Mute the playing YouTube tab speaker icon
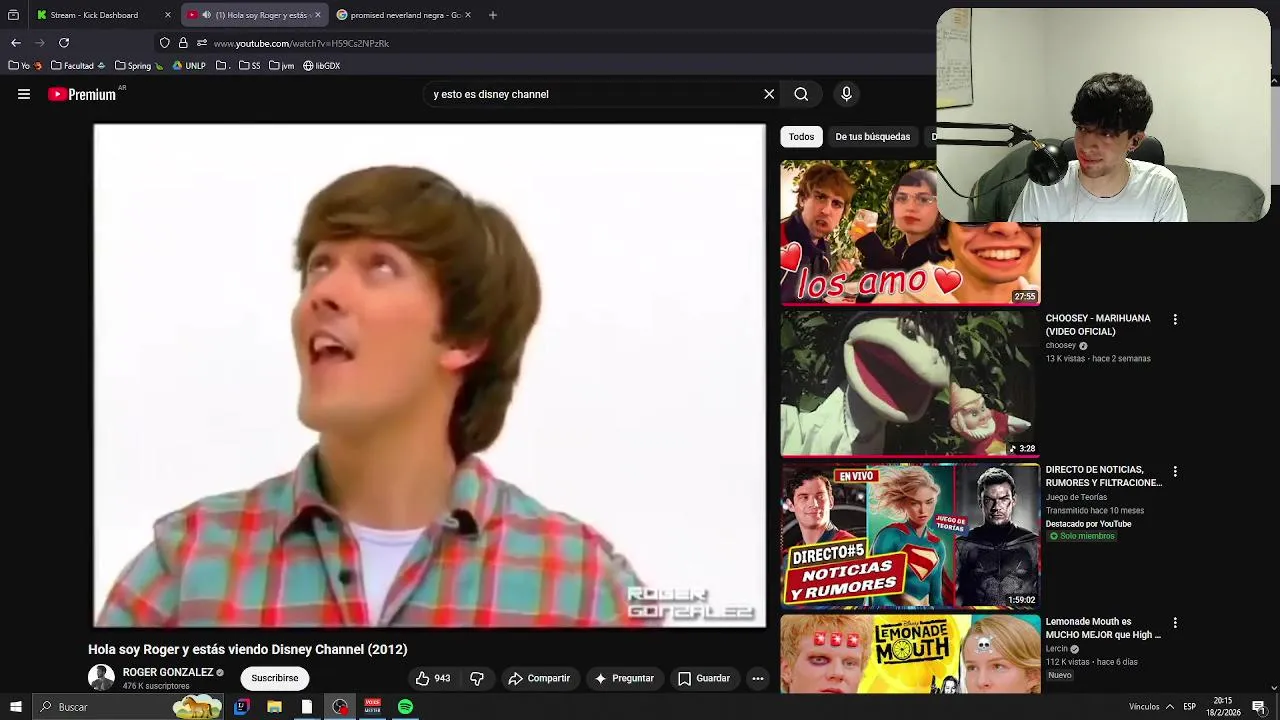 tap(205, 15)
